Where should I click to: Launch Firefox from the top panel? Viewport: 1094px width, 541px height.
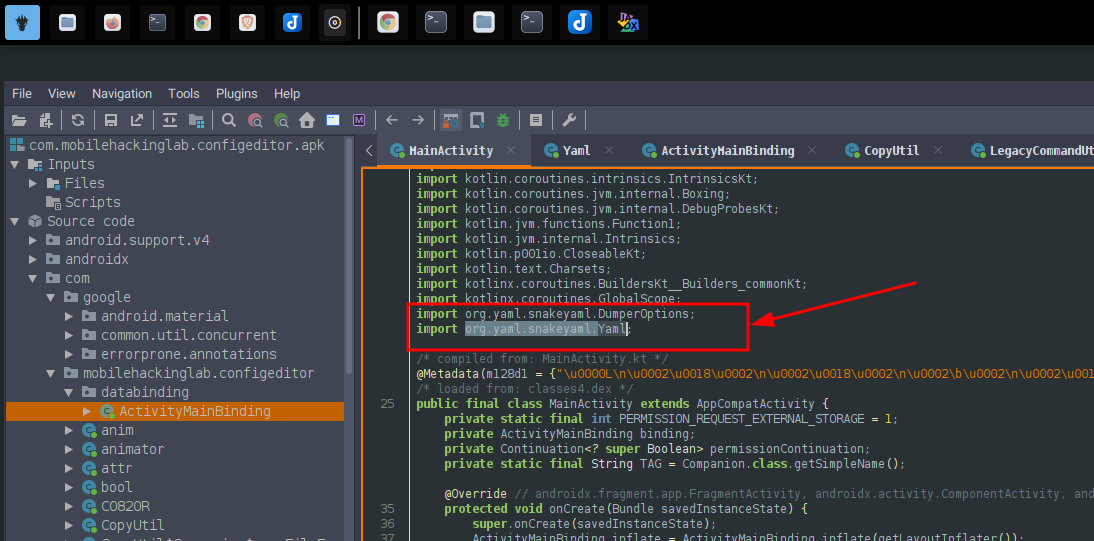112,22
